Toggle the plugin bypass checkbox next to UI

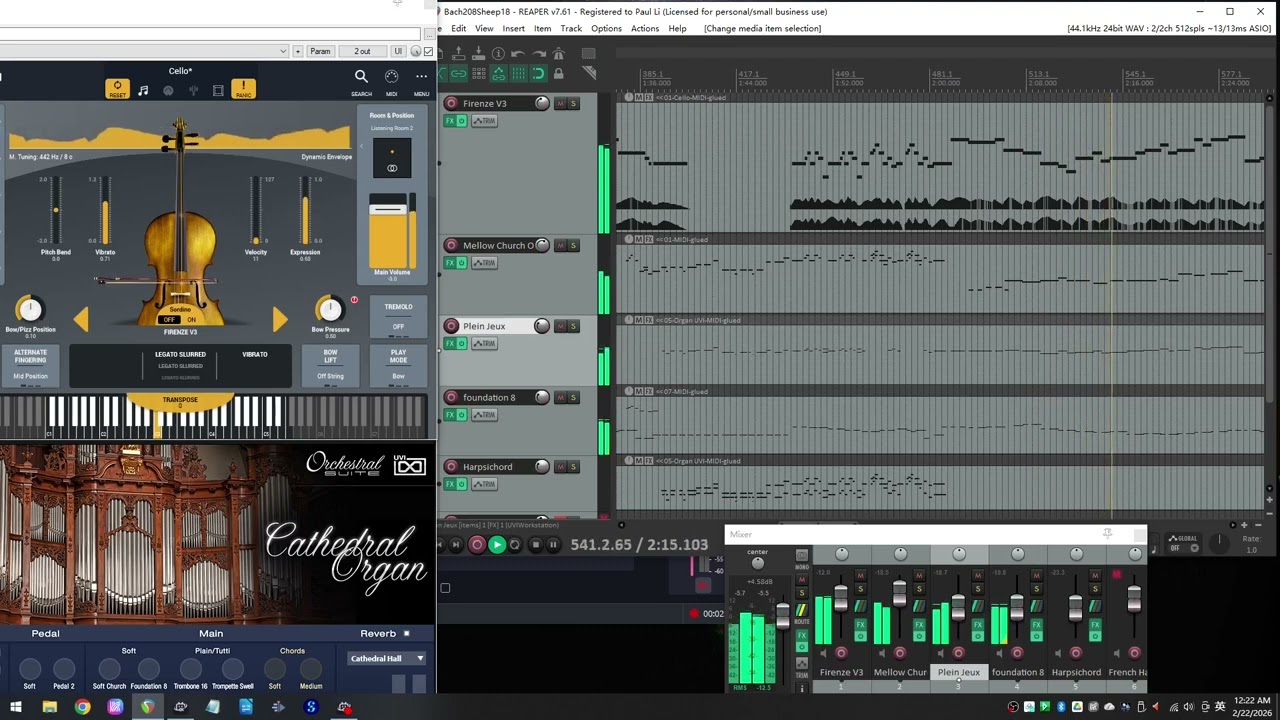(429, 52)
